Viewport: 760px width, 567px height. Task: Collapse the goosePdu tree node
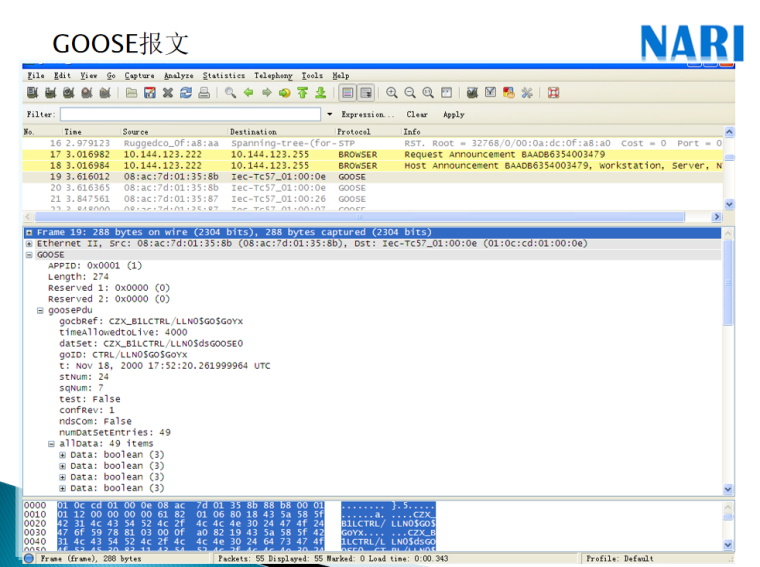40,310
